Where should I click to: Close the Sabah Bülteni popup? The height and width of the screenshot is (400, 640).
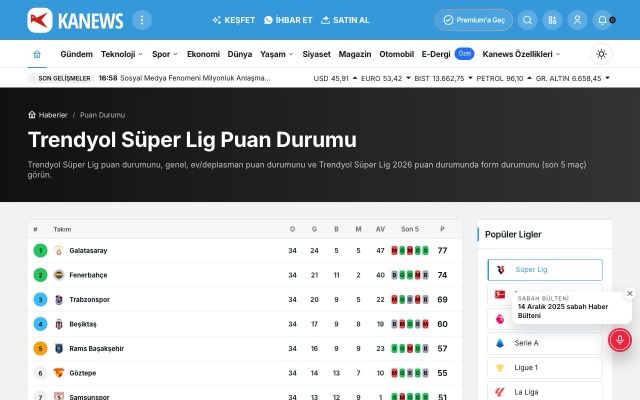(630, 293)
